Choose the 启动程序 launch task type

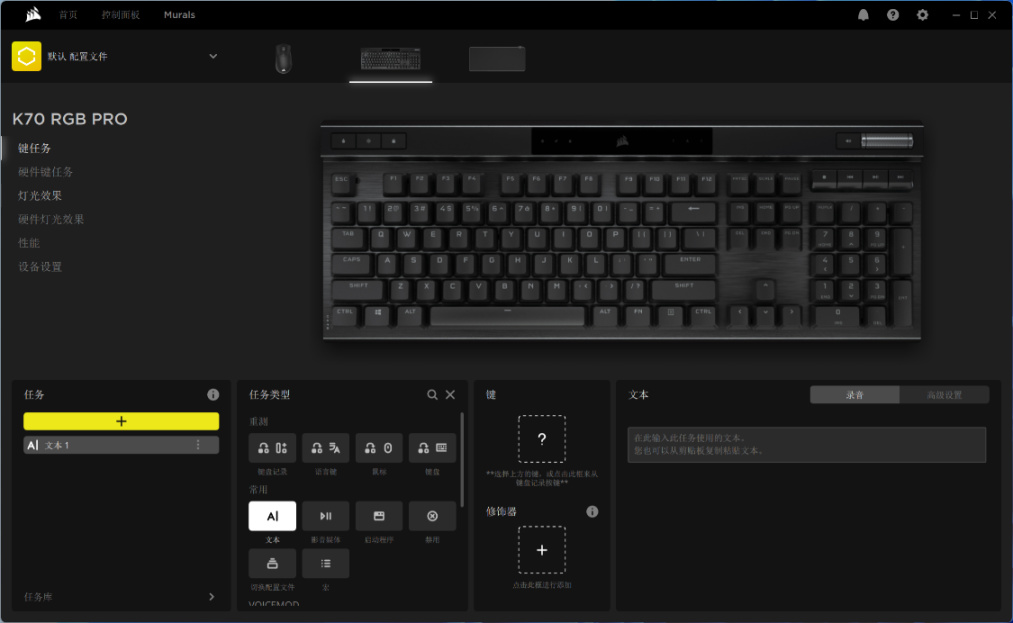click(379, 516)
